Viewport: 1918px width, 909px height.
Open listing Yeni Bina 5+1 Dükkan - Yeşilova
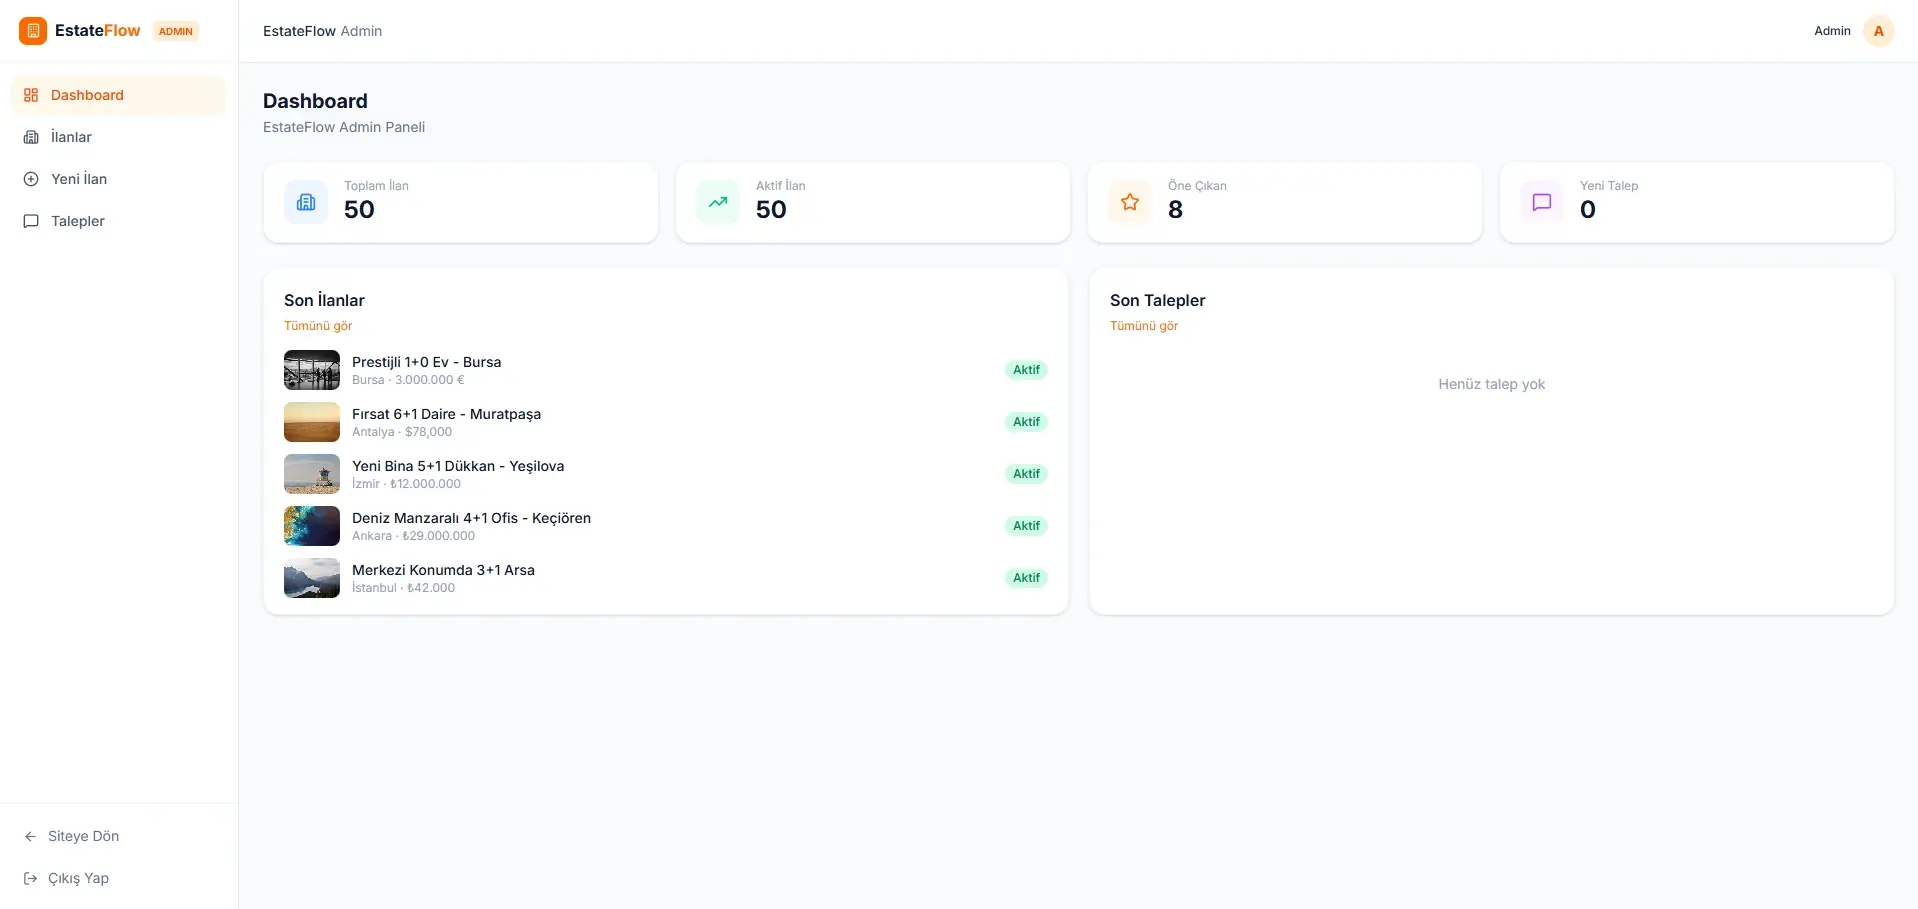point(458,466)
